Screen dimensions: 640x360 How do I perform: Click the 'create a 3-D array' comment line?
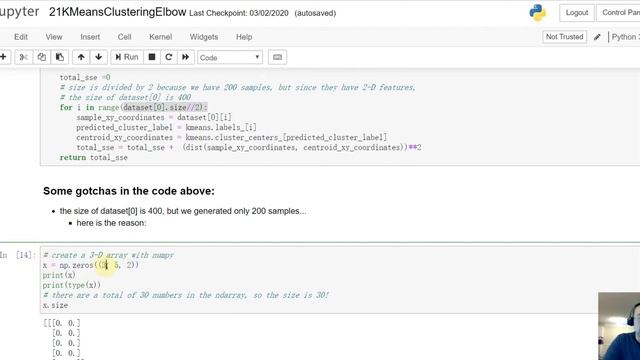pyautogui.click(x=108, y=255)
